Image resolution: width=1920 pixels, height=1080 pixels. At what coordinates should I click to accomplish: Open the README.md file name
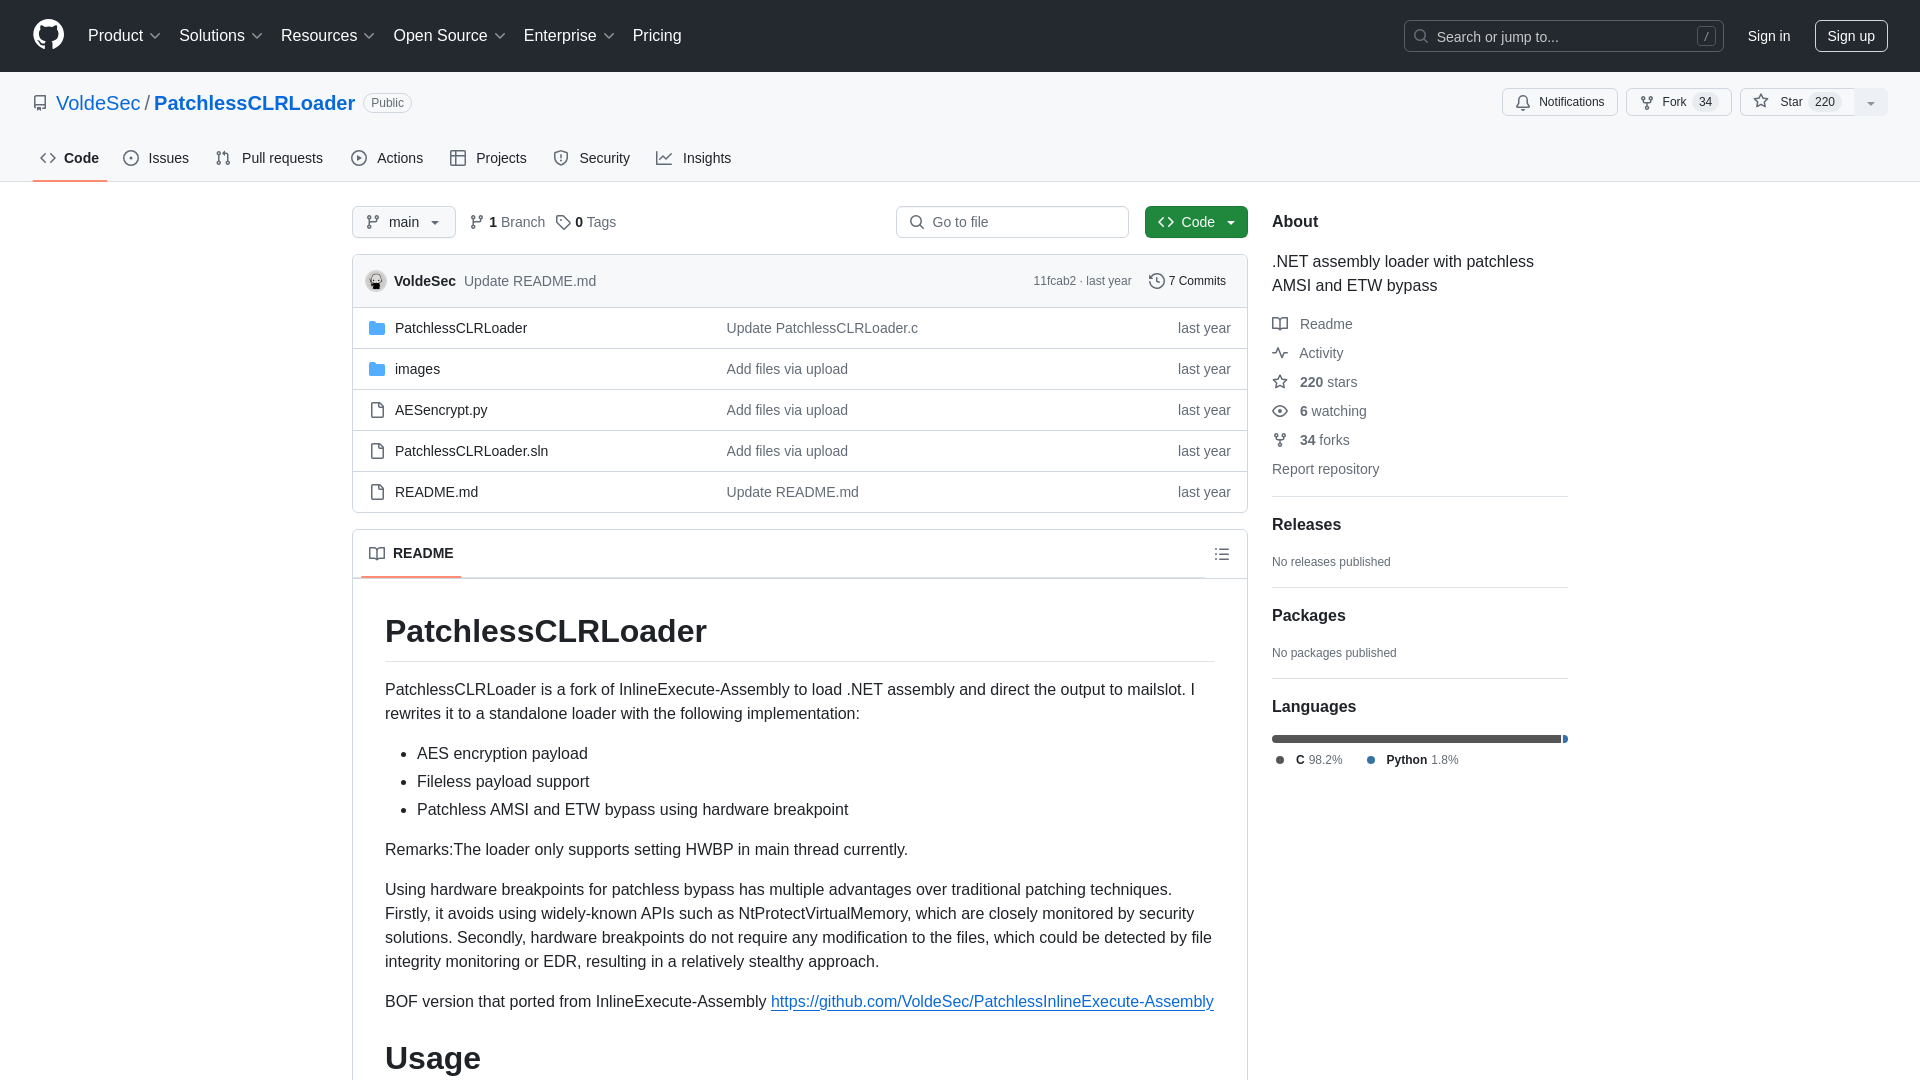(436, 492)
